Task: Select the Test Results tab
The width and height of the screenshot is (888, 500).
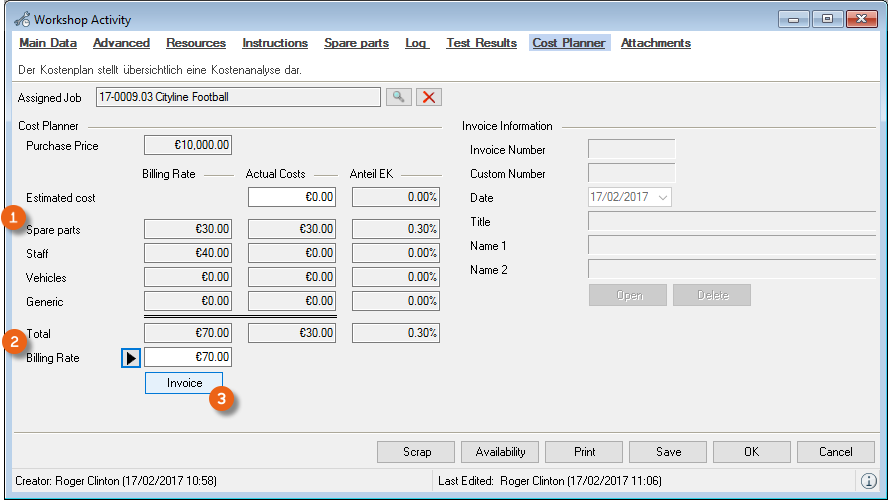Action: click(x=481, y=43)
